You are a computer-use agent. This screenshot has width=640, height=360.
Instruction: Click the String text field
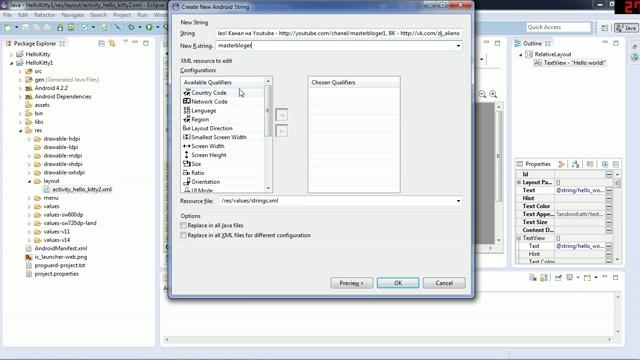tap(339, 33)
